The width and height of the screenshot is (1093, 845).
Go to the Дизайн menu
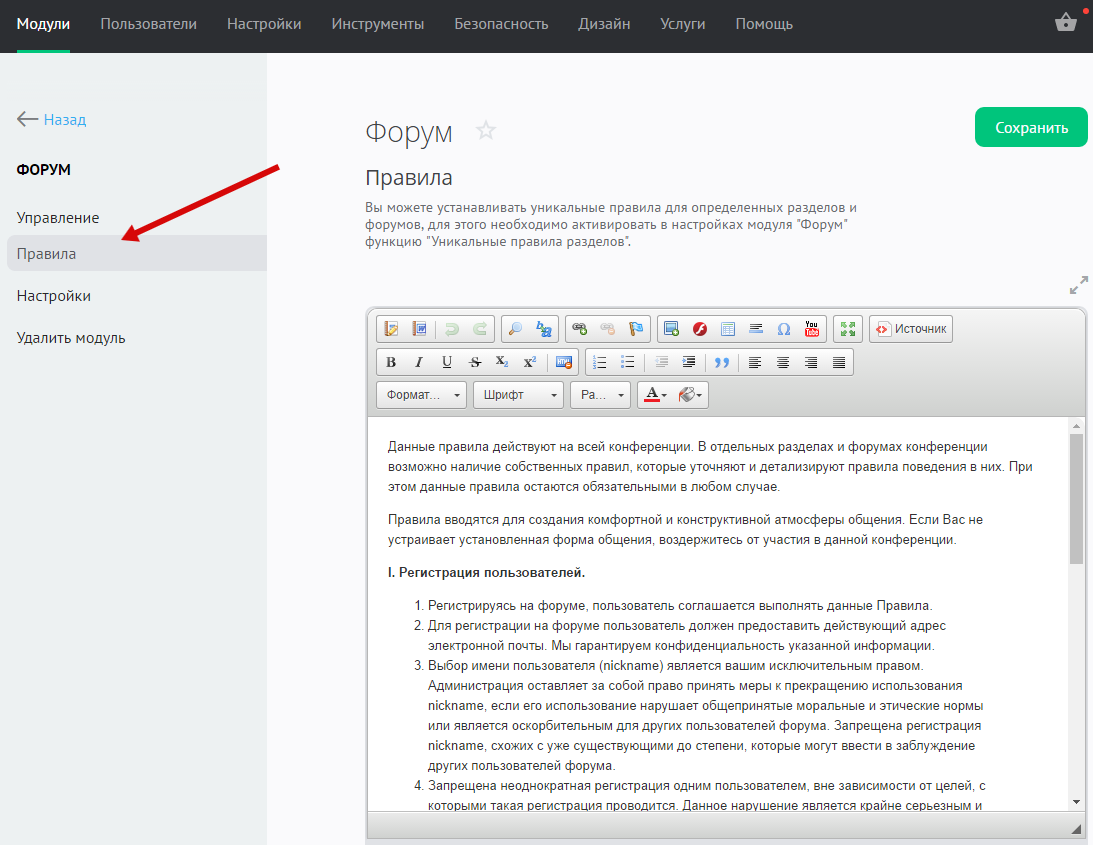(604, 24)
